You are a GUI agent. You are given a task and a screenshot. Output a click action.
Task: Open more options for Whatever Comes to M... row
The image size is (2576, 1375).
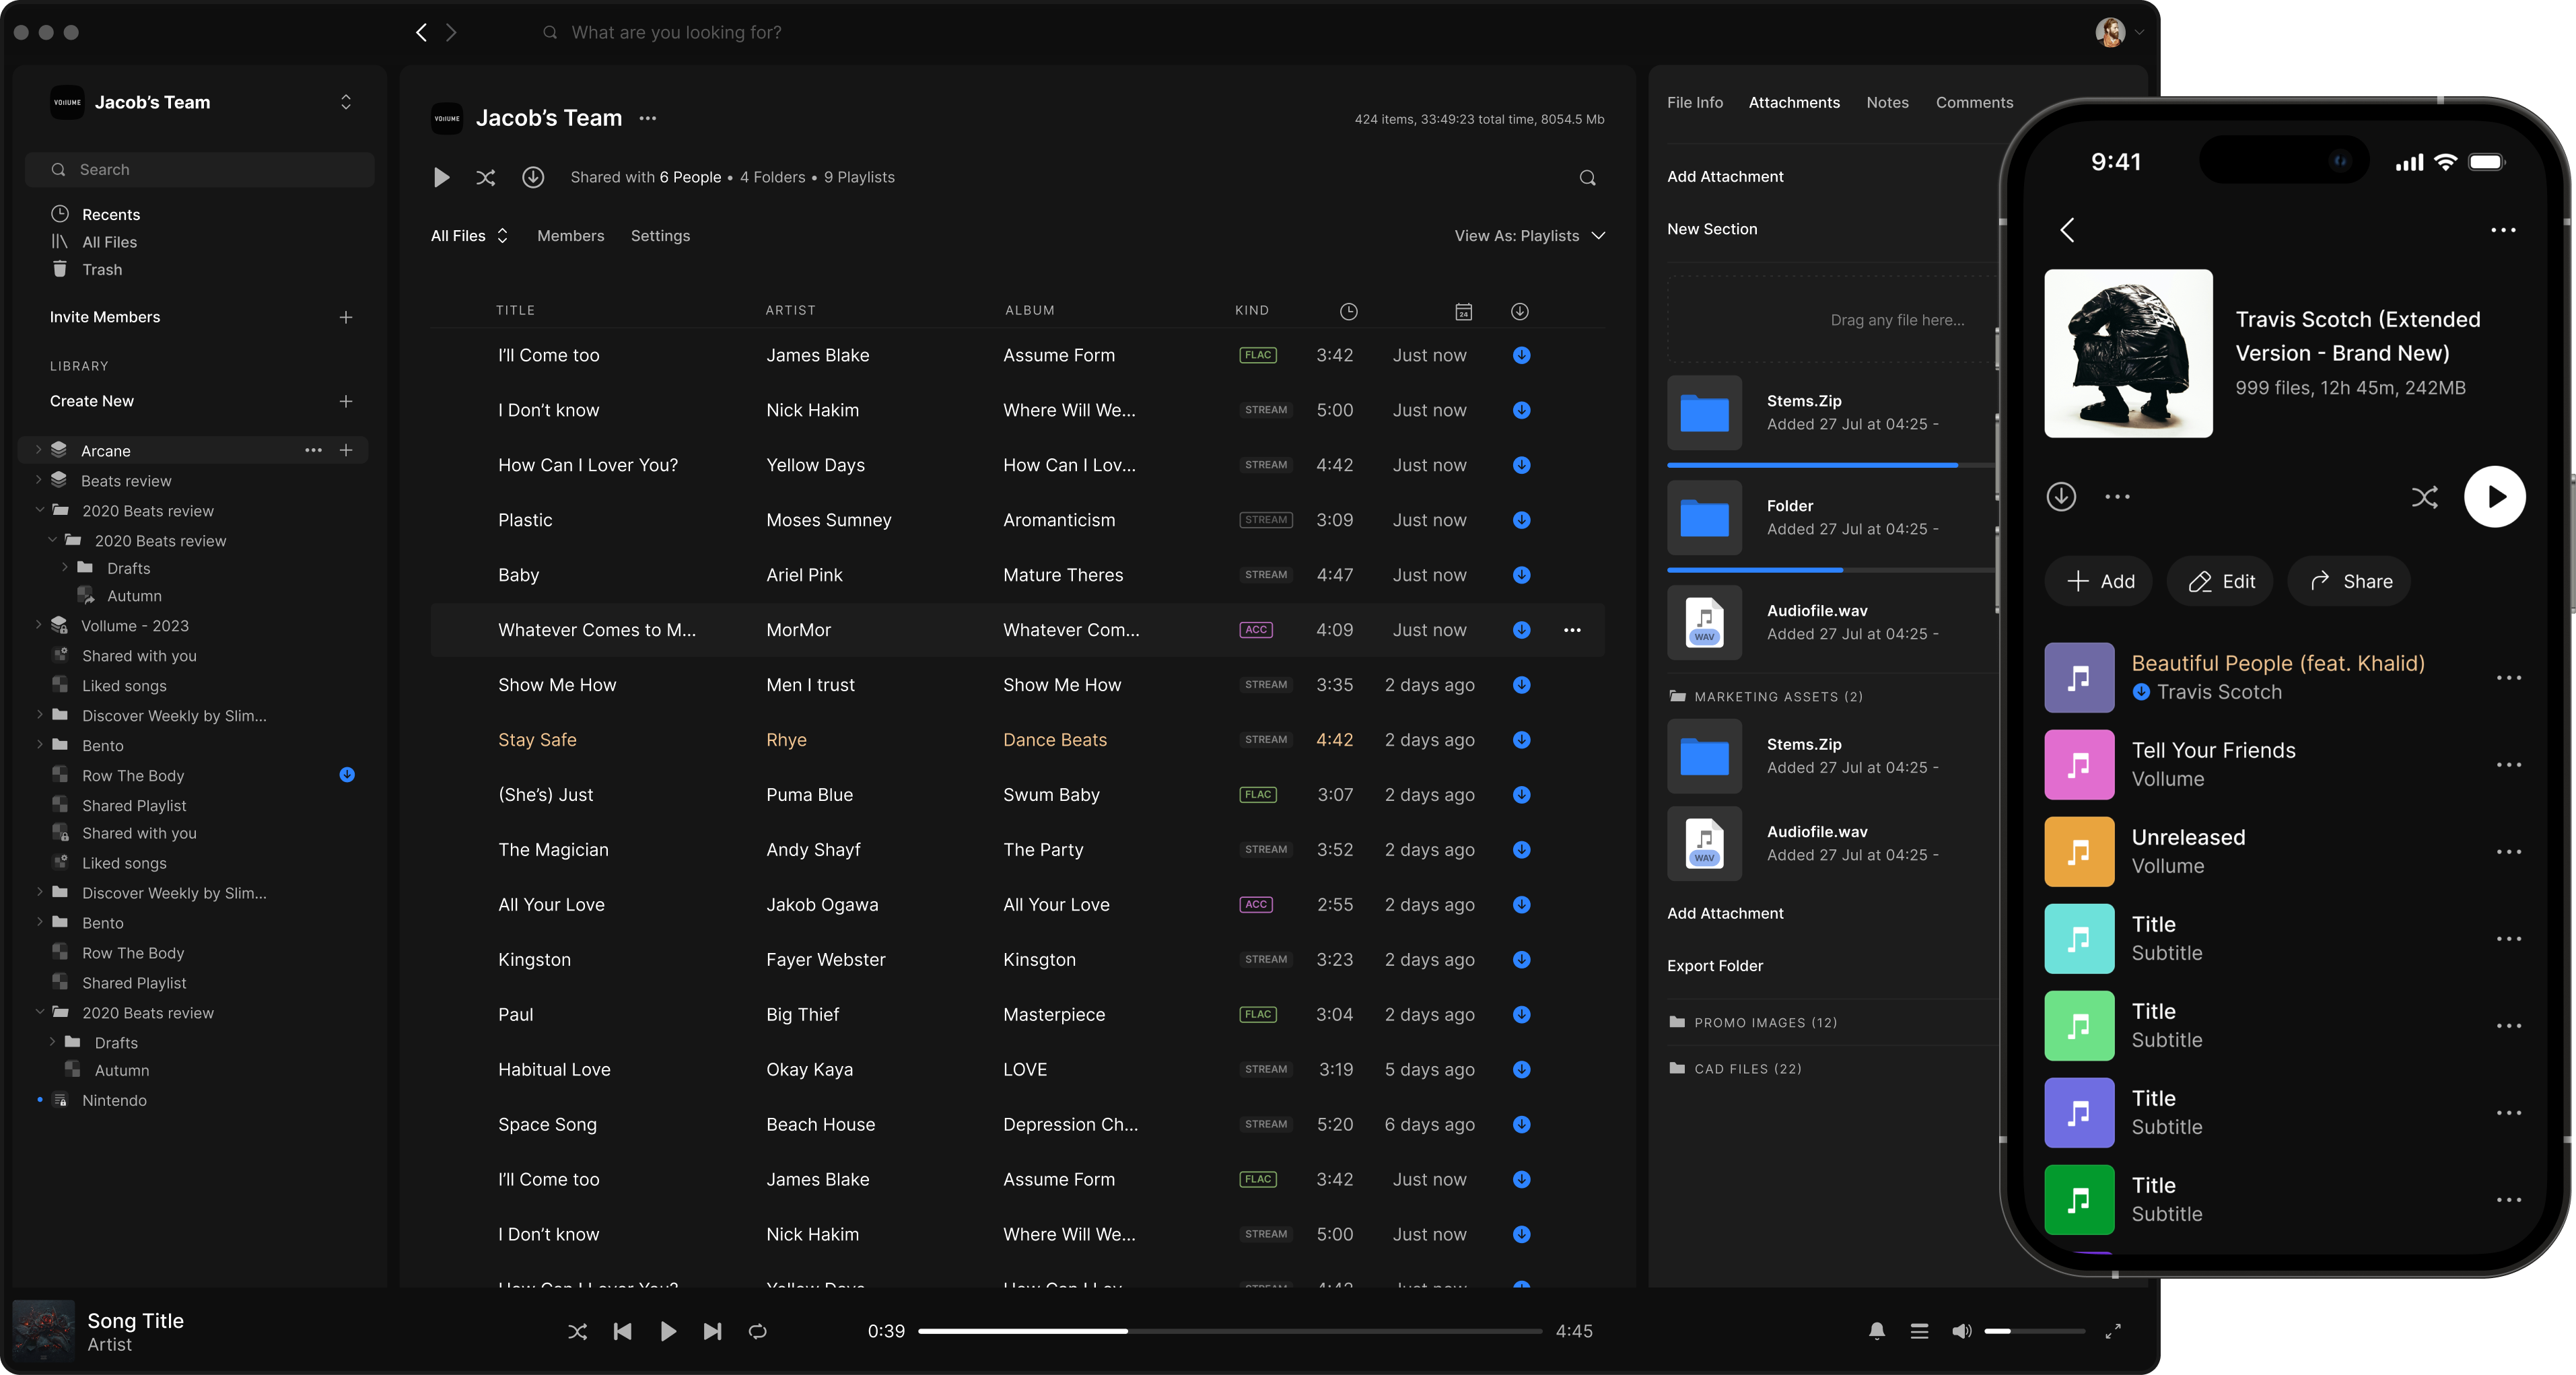(1572, 630)
